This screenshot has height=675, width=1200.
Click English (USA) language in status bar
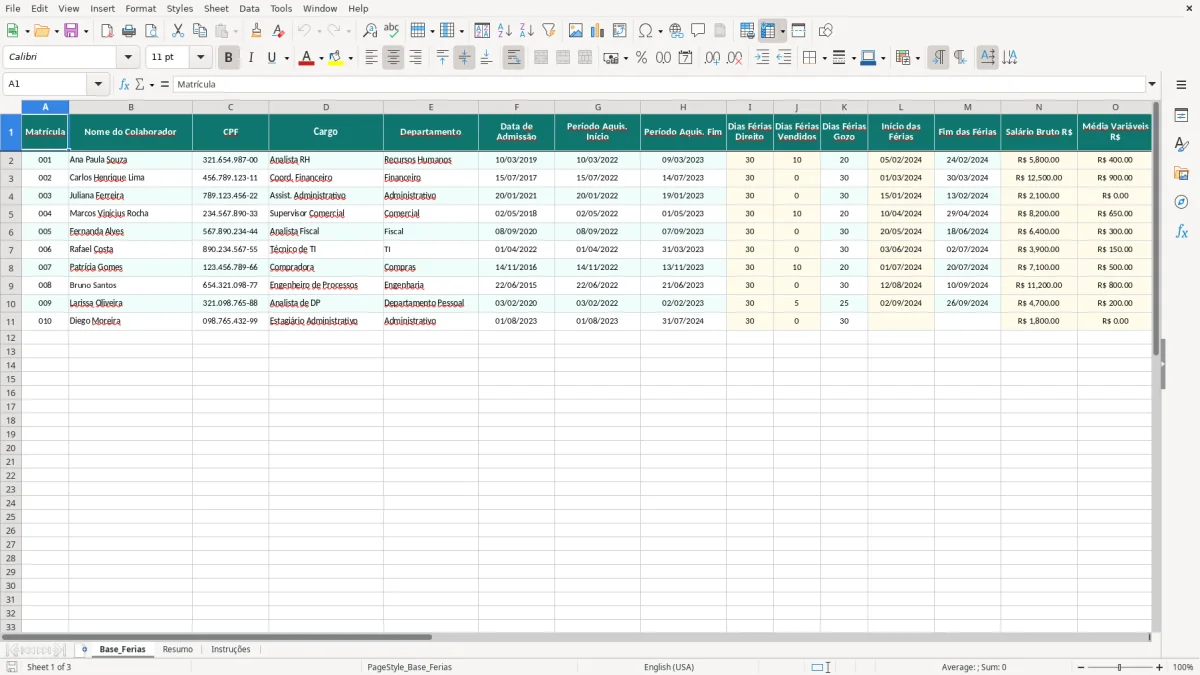(x=669, y=667)
